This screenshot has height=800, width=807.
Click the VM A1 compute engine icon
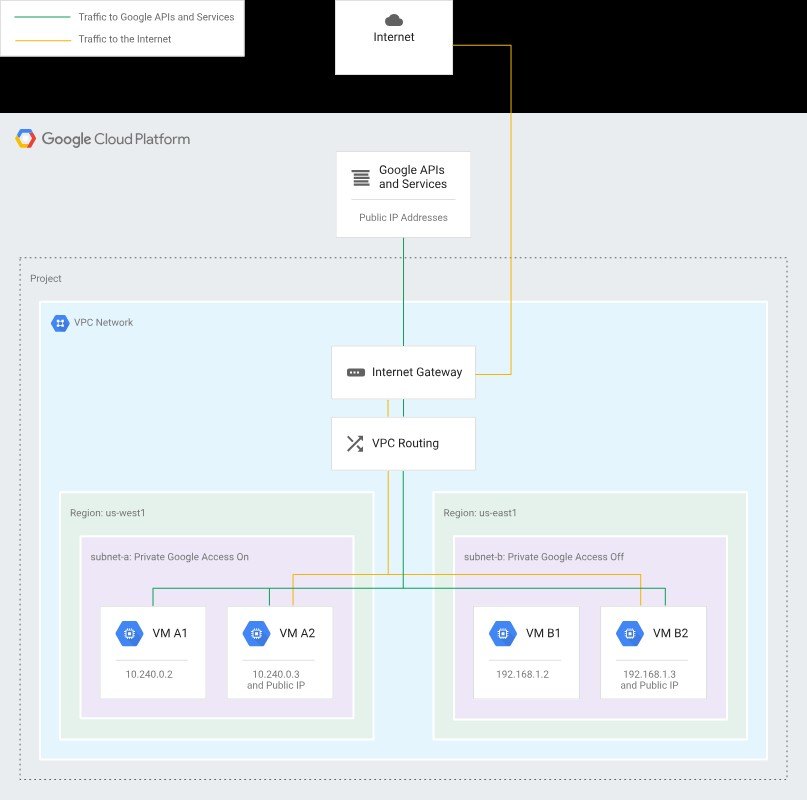[130, 633]
